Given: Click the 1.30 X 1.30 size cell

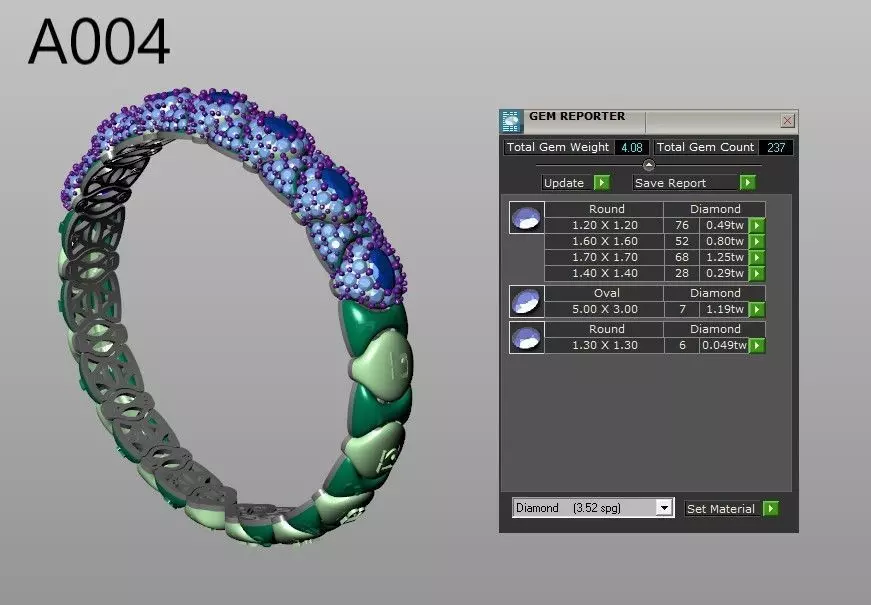Looking at the screenshot, I should (x=604, y=345).
